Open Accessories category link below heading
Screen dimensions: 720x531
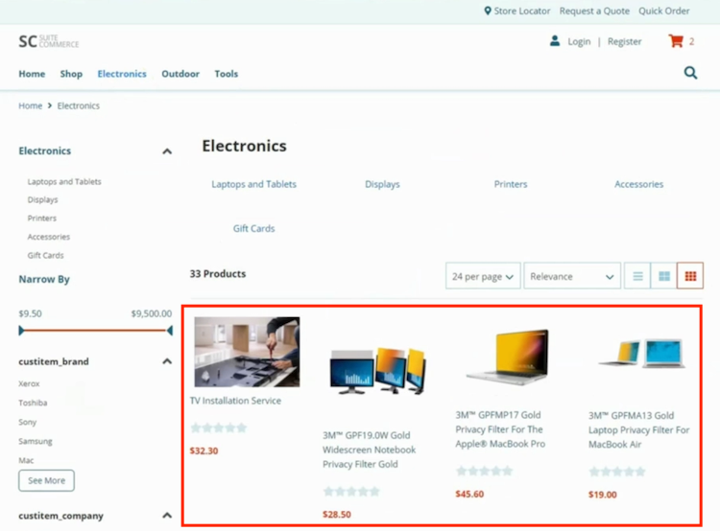click(x=639, y=184)
